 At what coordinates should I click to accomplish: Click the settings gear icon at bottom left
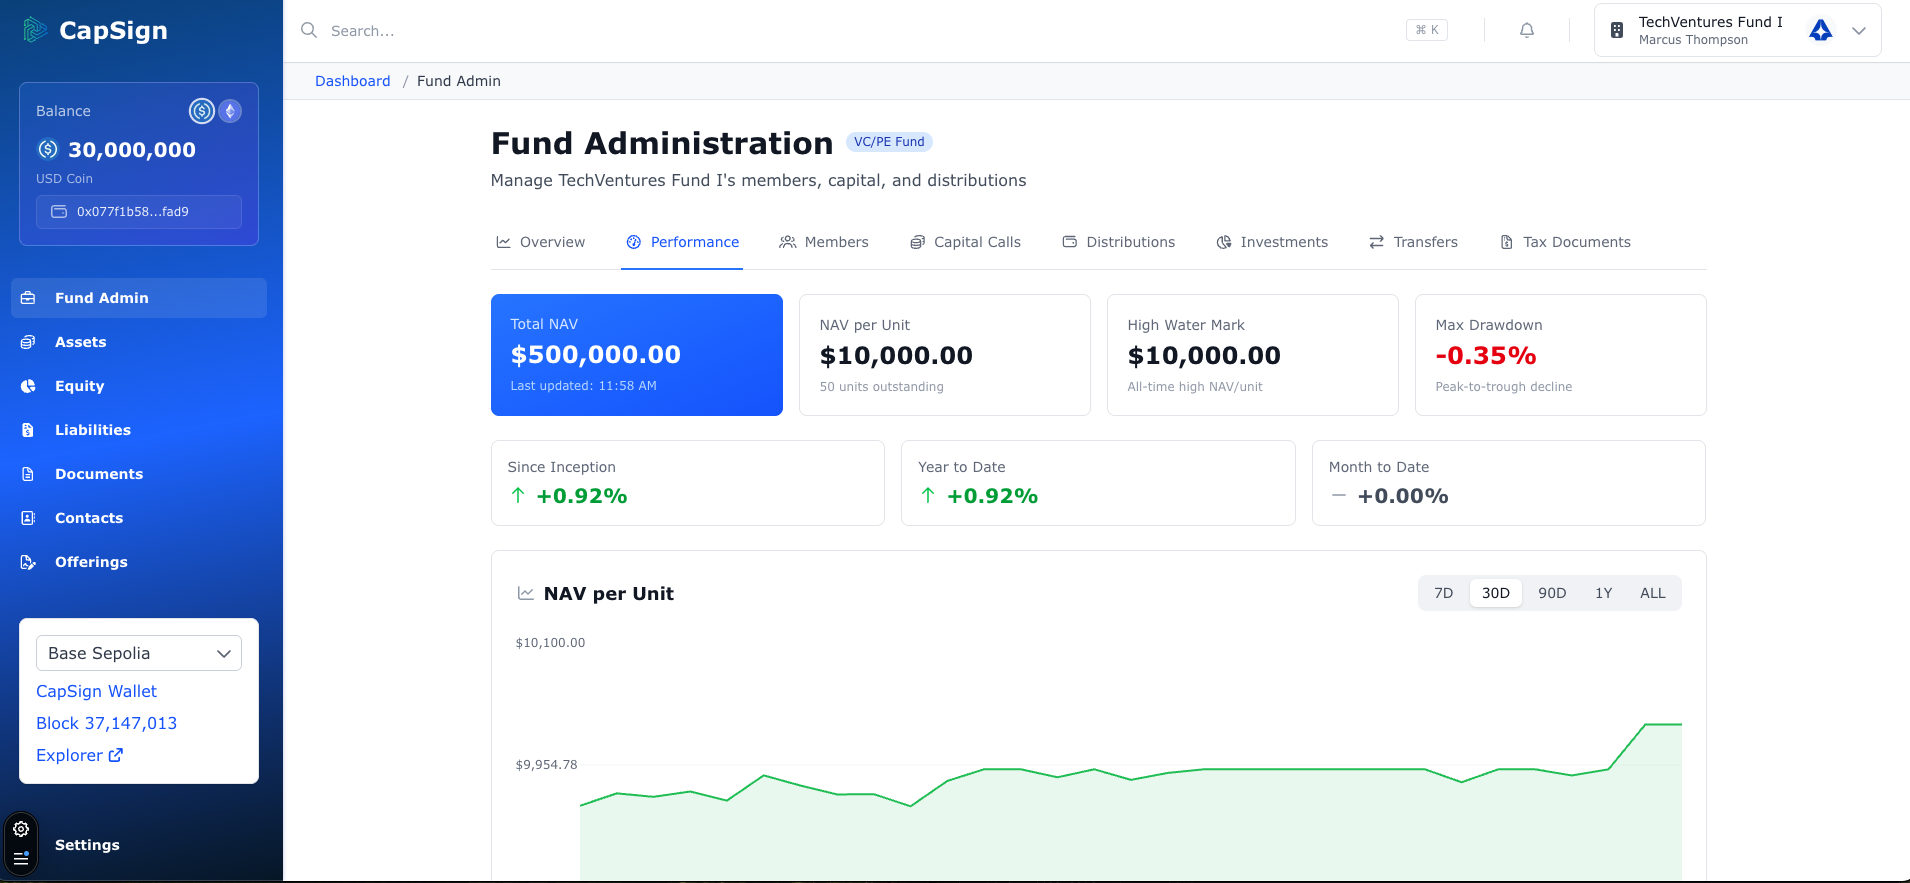(21, 829)
